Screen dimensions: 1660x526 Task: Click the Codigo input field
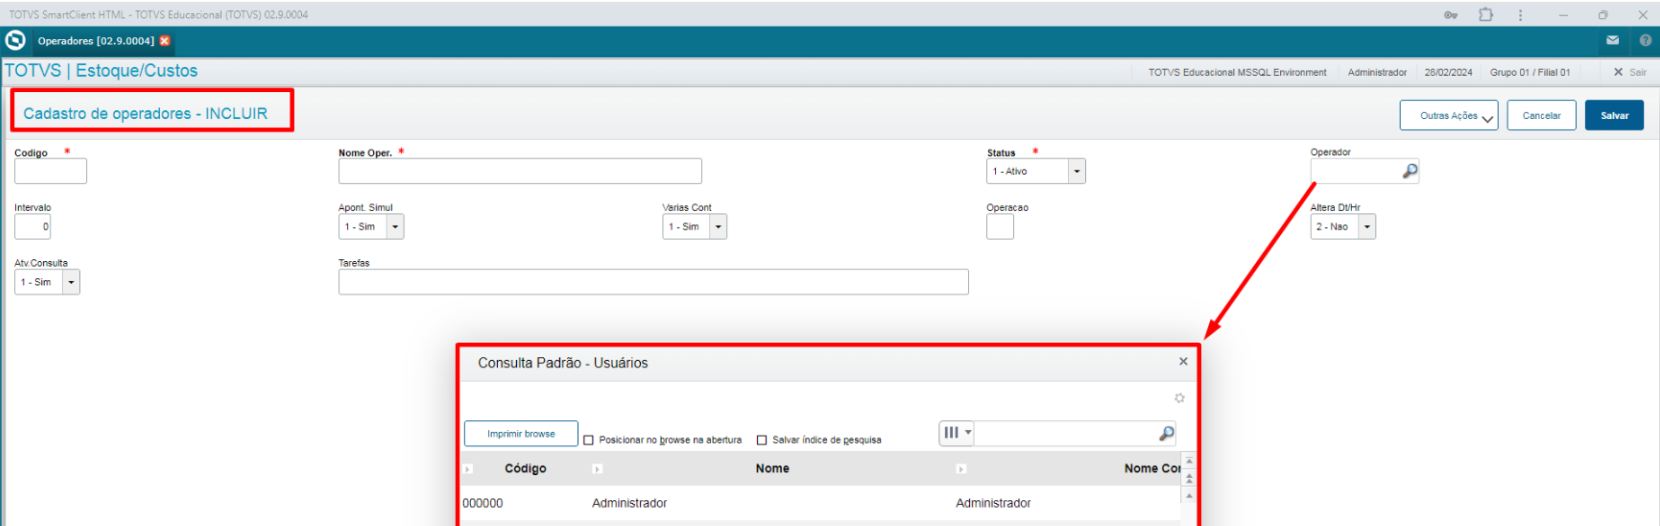(50, 171)
